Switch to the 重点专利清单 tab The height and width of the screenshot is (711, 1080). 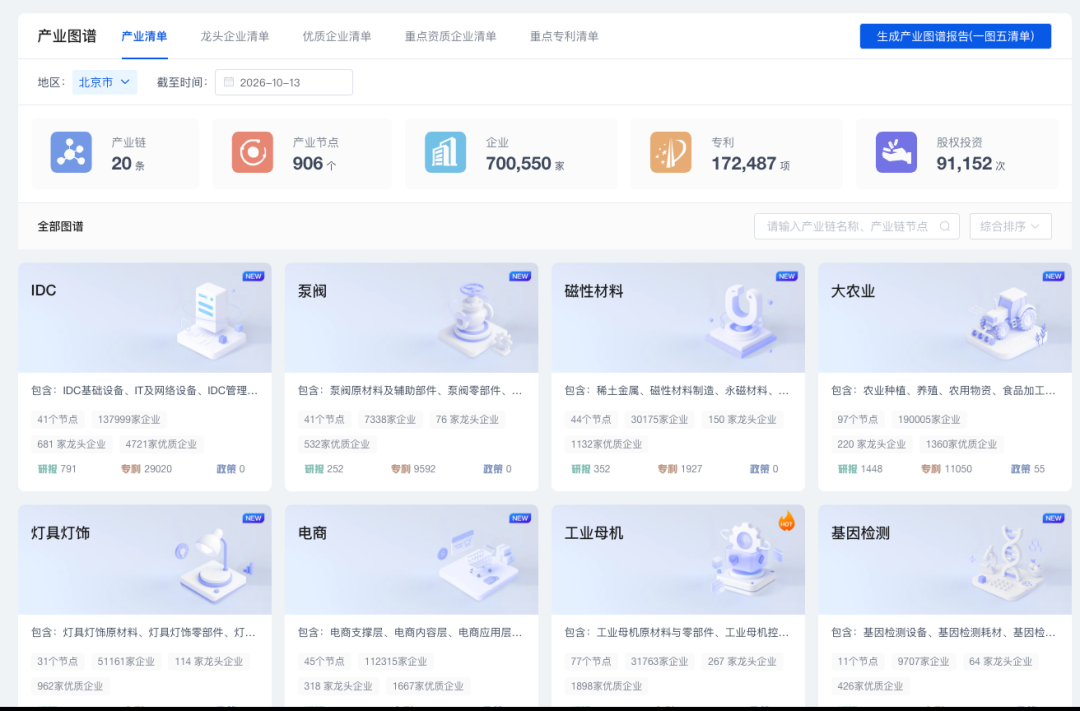pyautogui.click(x=564, y=36)
